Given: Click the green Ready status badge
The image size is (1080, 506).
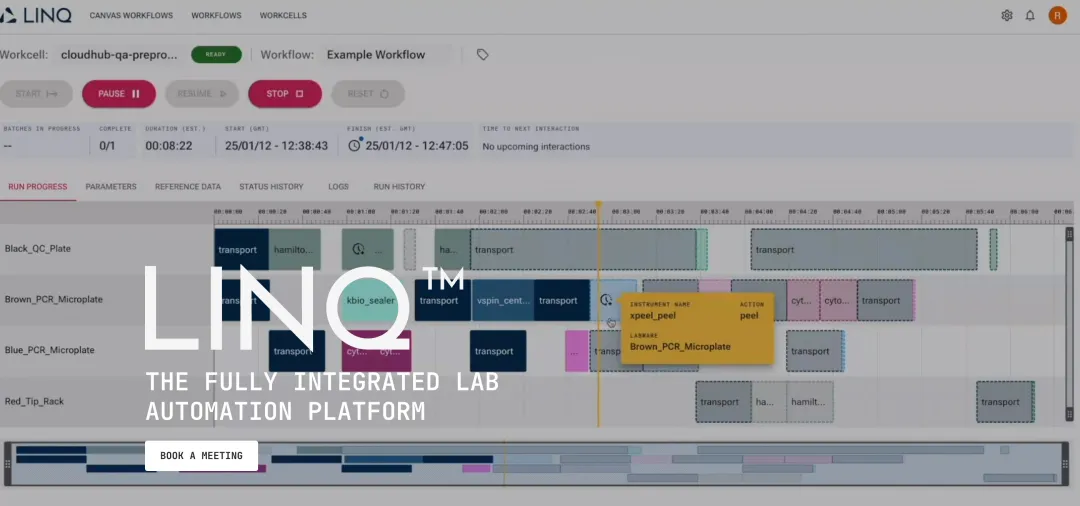Looking at the screenshot, I should 216,54.
